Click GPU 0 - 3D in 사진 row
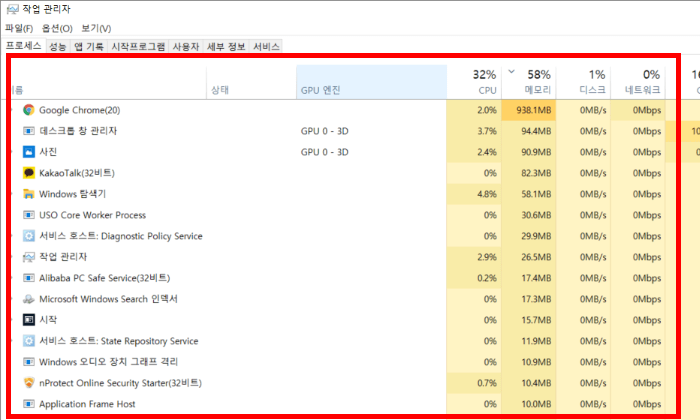 (325, 152)
